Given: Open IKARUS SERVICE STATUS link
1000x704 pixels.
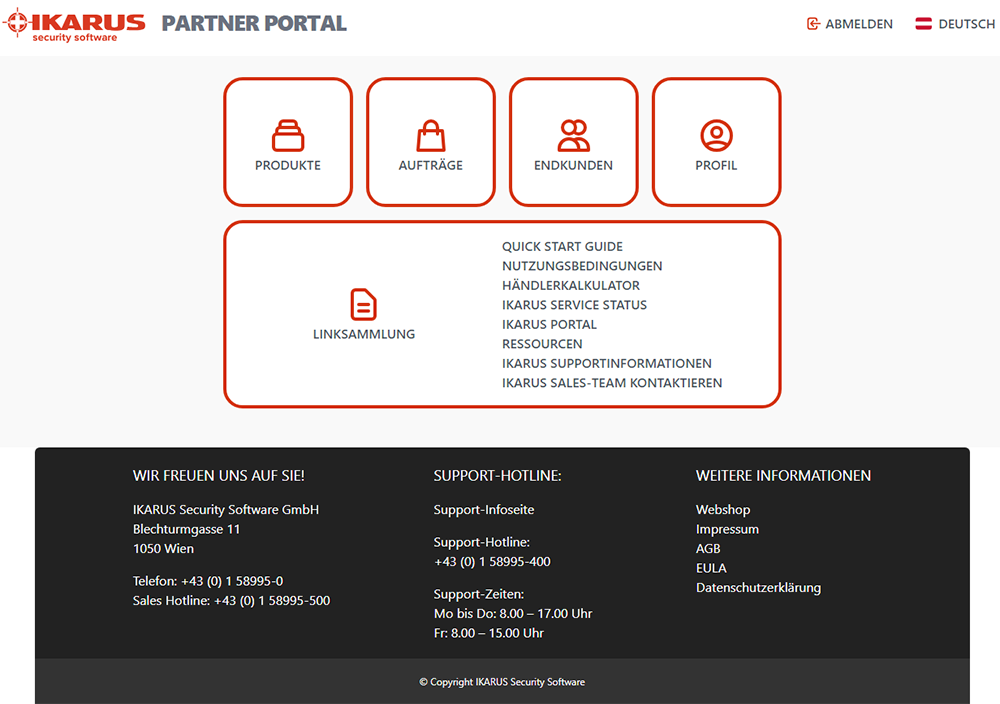Looking at the screenshot, I should [x=574, y=305].
